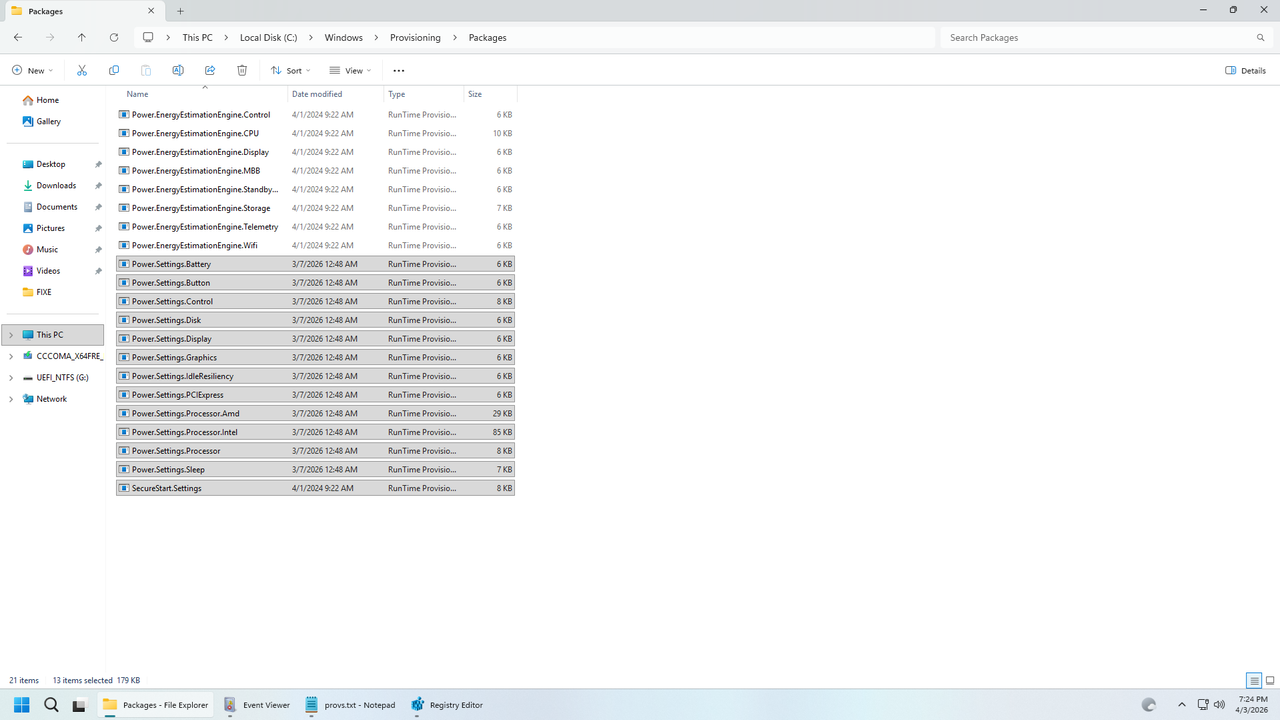Select Power.Settings.PCIExpress file
This screenshot has height=720, width=1280.
click(x=315, y=395)
